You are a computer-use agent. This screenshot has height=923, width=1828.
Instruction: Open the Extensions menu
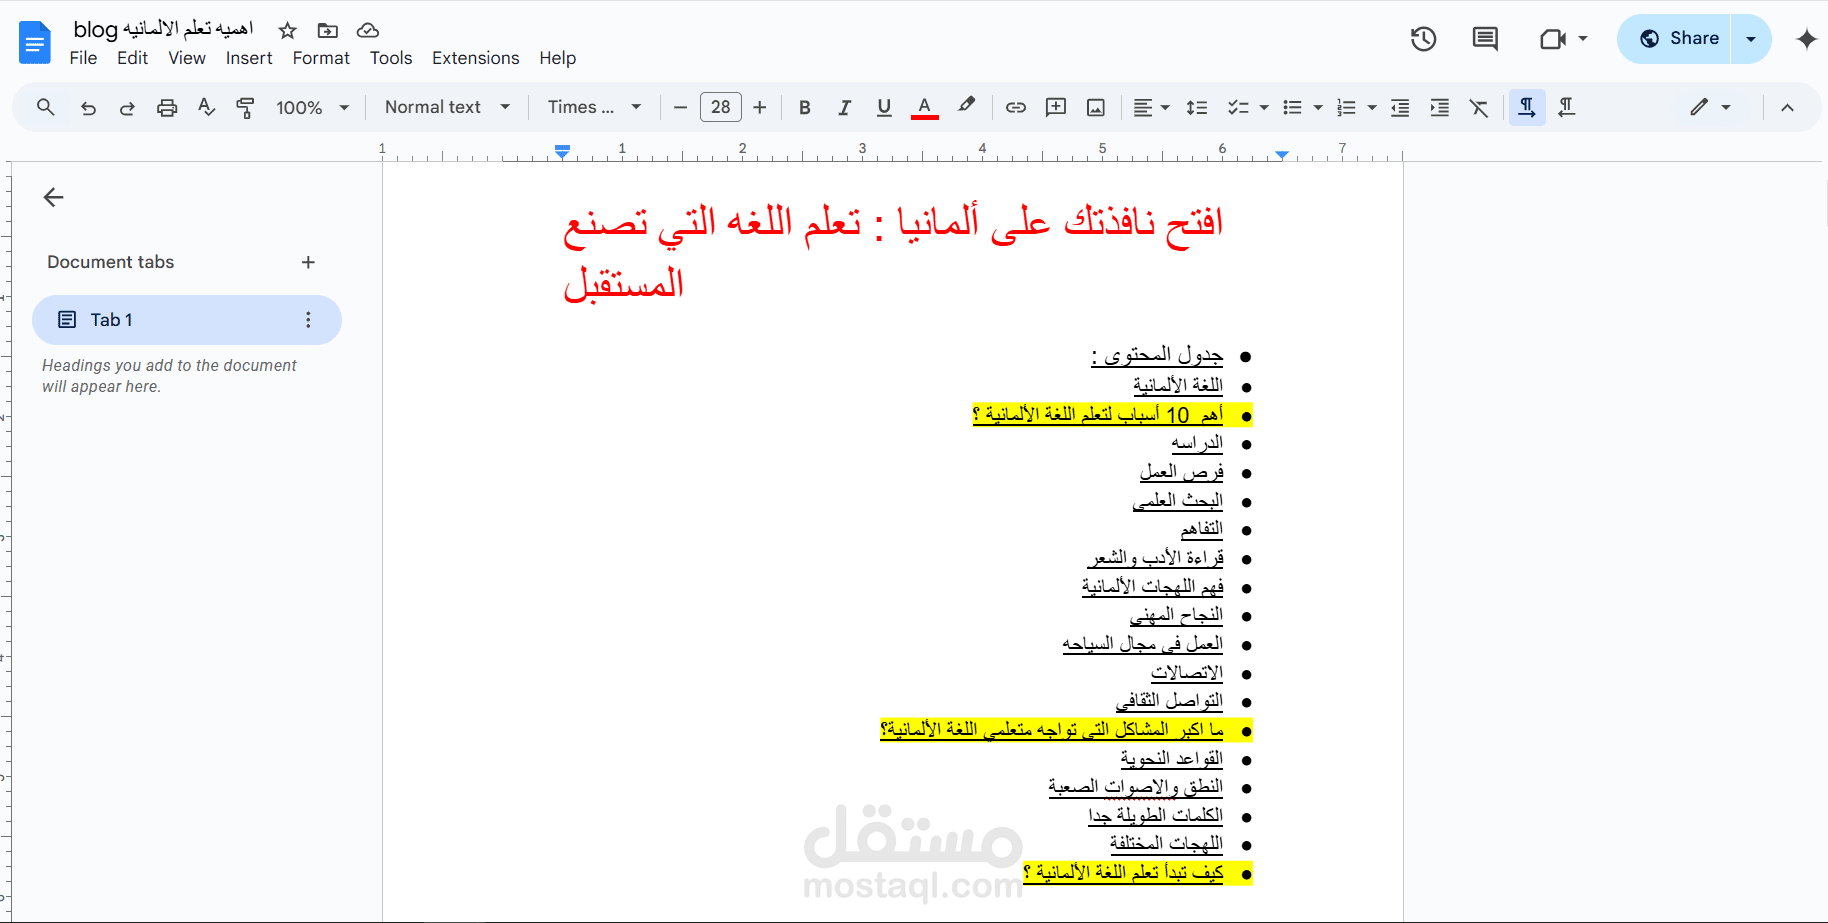pyautogui.click(x=476, y=58)
